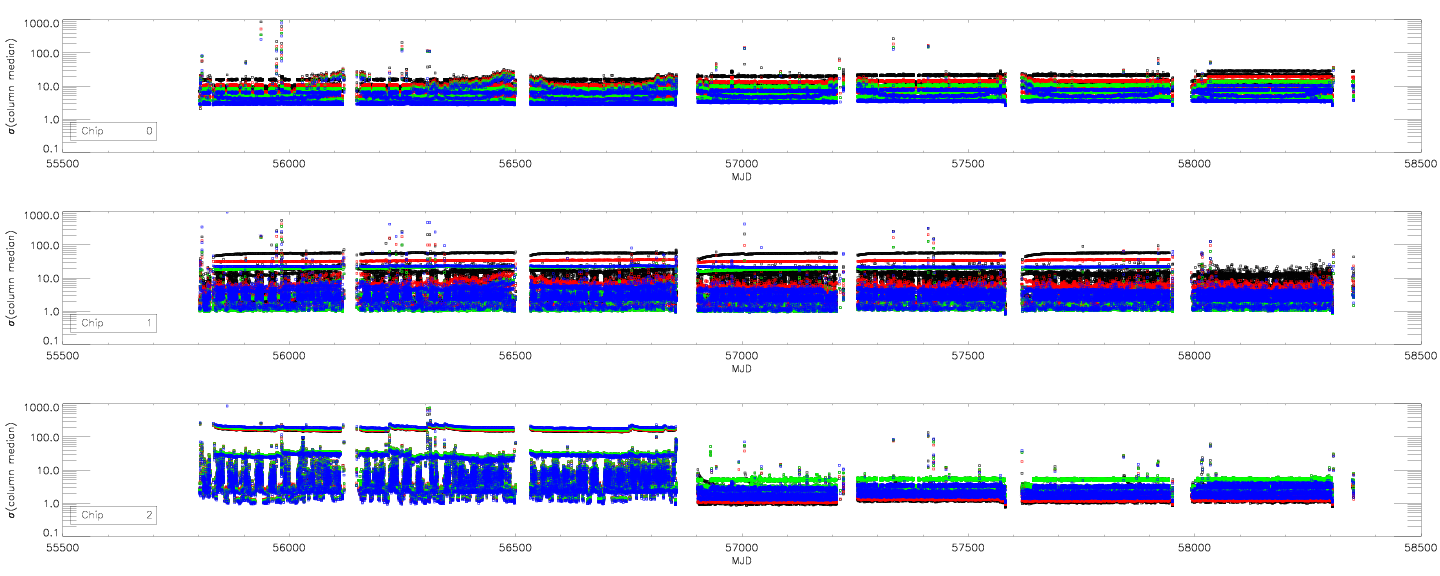Click the 56500 tick label in middle panel

click(x=514, y=357)
